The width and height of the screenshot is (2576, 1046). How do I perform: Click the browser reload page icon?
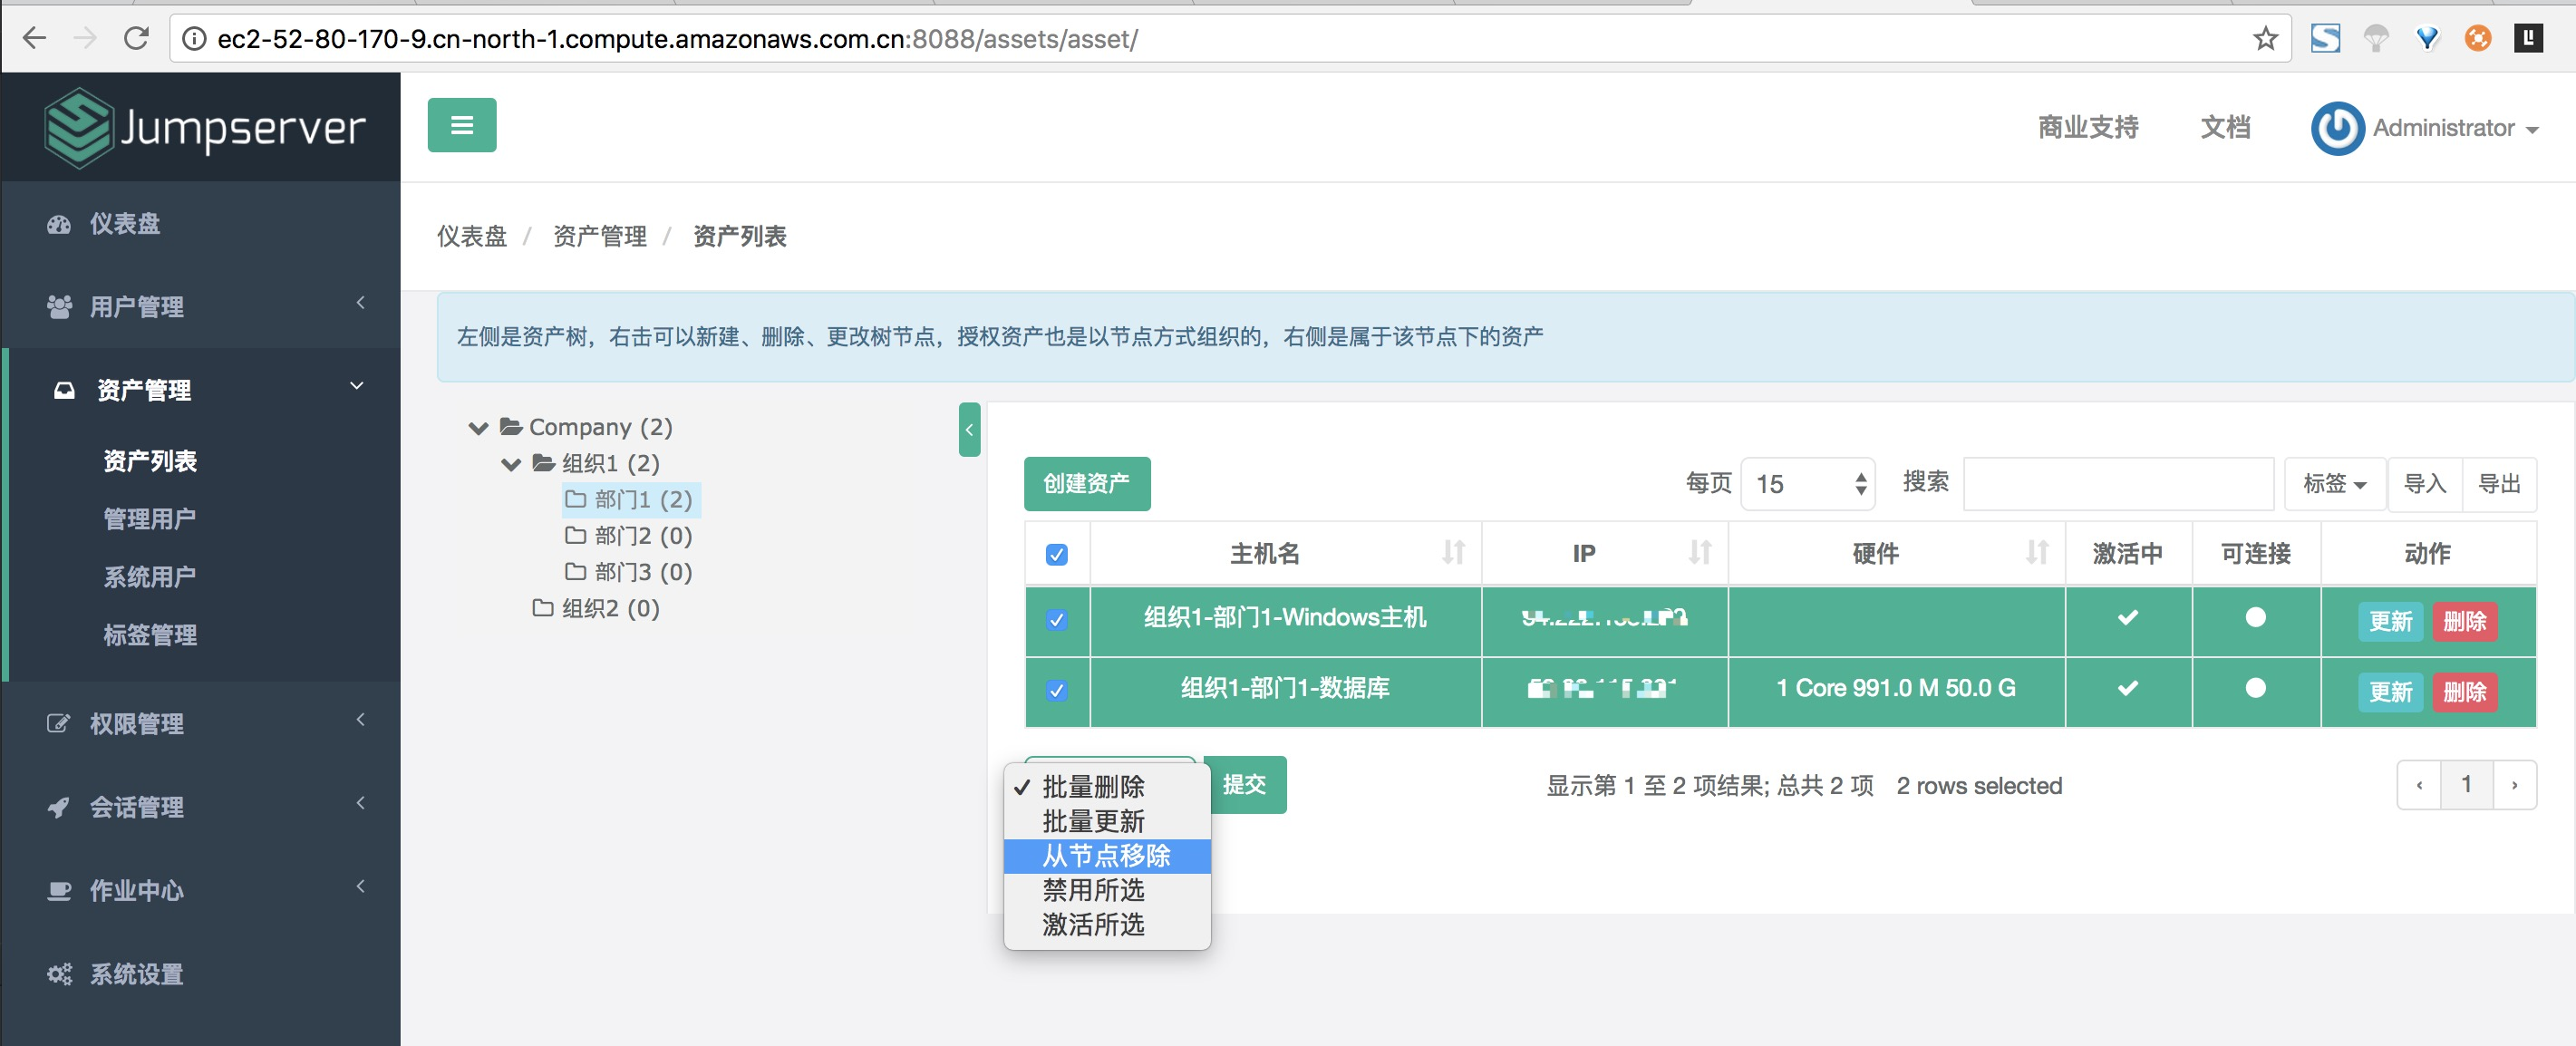click(x=136, y=39)
